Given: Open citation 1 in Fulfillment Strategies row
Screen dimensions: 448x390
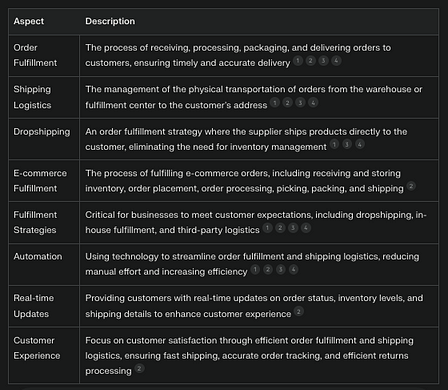Looking at the screenshot, I should (267, 228).
